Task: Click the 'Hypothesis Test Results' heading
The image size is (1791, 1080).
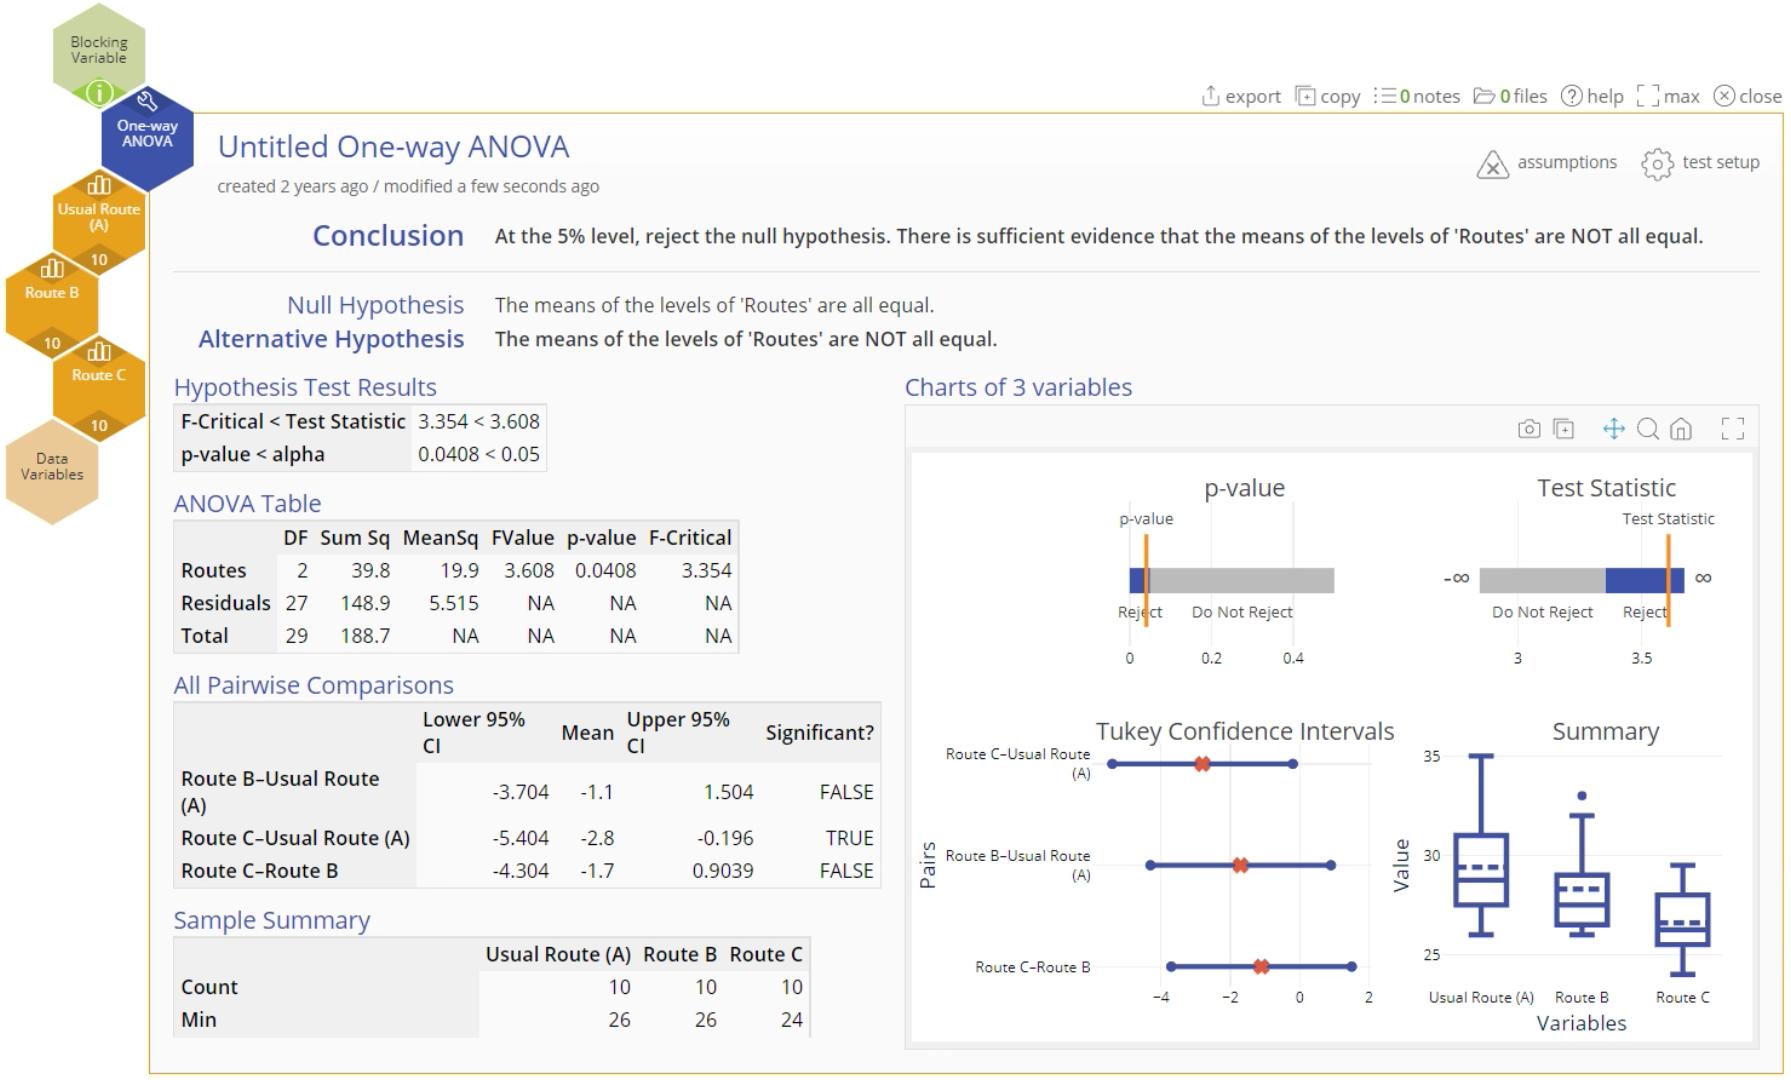Action: coord(305,387)
